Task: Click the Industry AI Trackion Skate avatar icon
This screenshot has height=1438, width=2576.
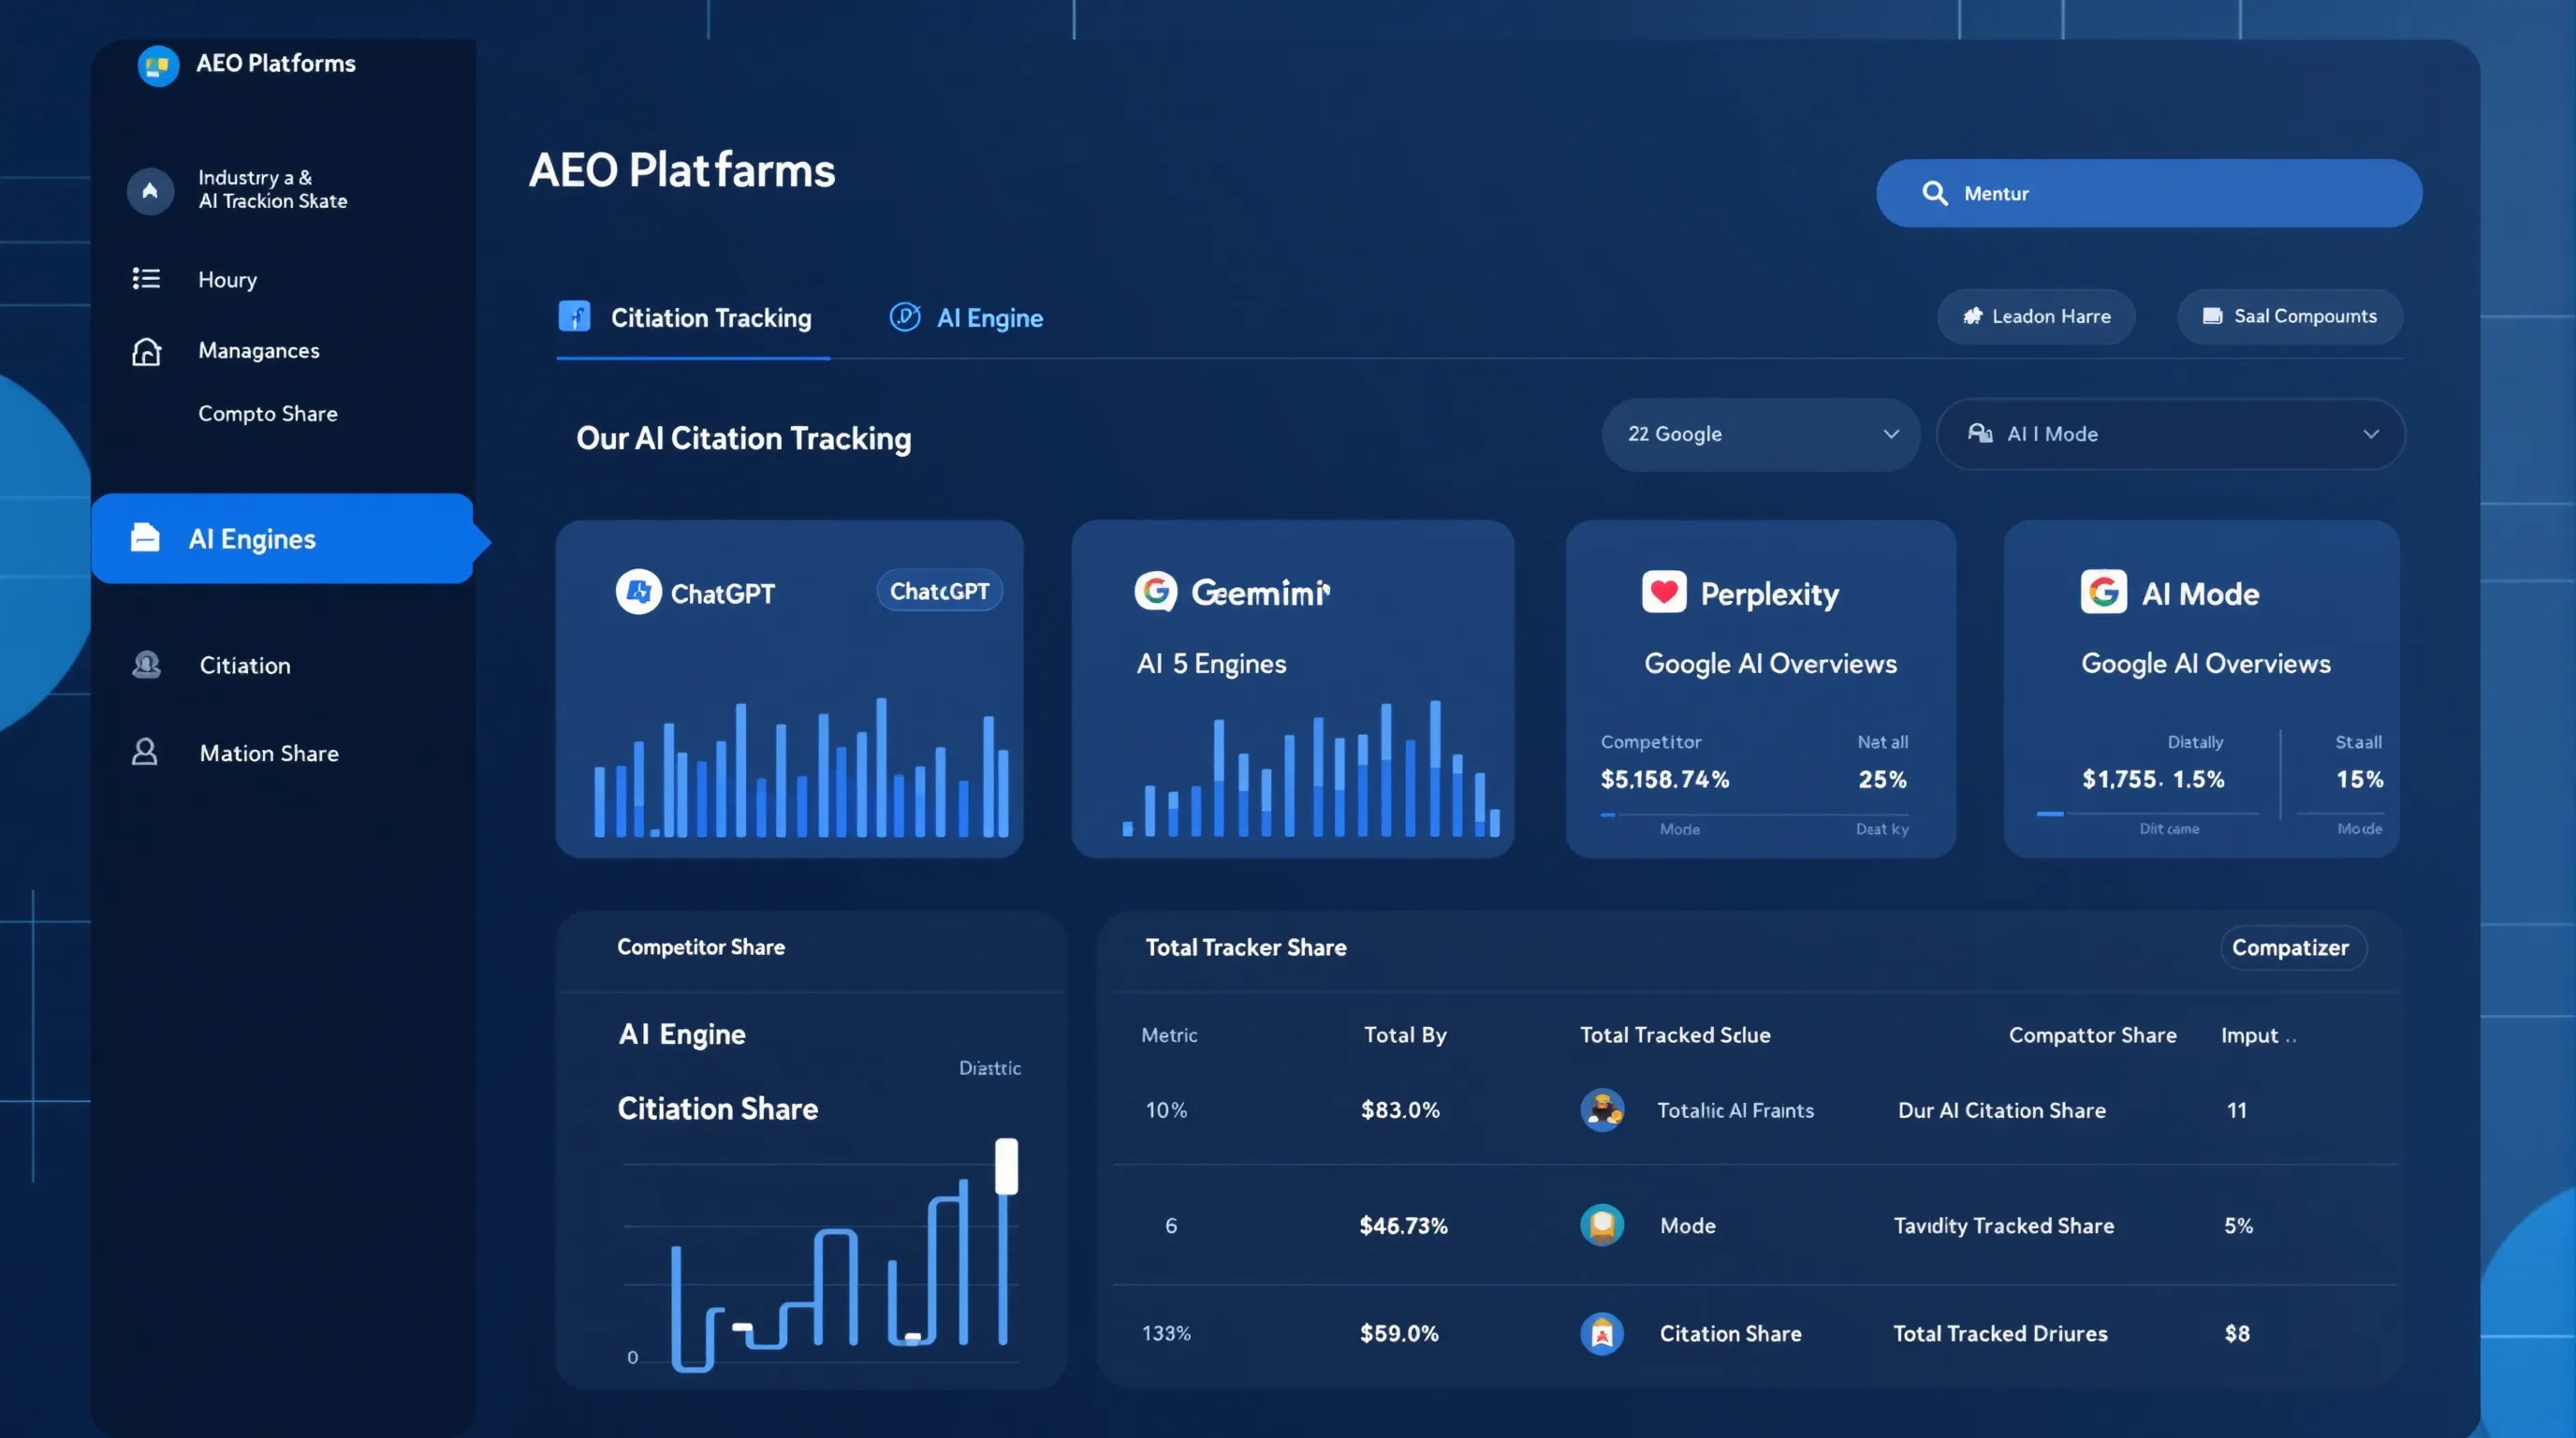Action: point(150,190)
